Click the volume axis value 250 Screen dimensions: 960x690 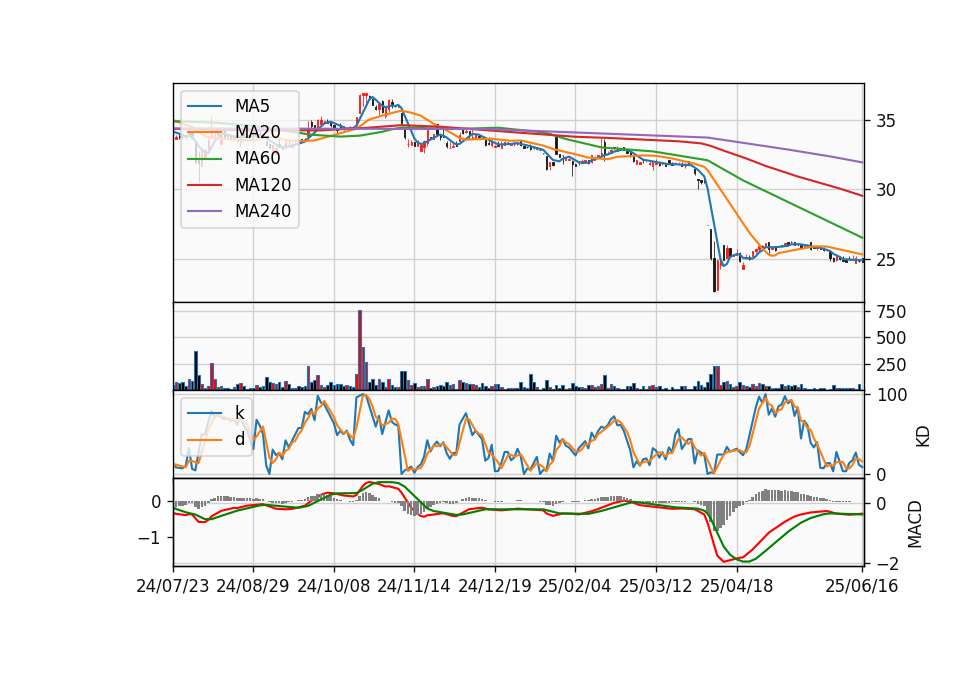pos(891,365)
